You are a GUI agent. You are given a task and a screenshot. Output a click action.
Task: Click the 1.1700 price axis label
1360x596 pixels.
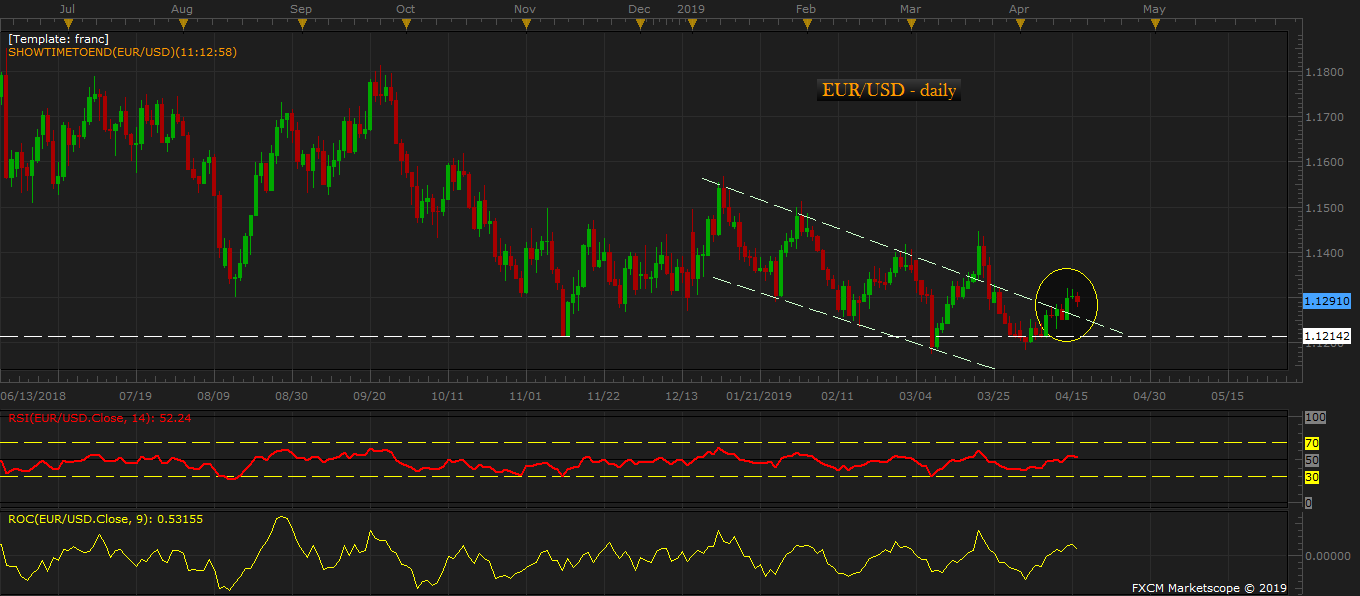click(x=1326, y=118)
